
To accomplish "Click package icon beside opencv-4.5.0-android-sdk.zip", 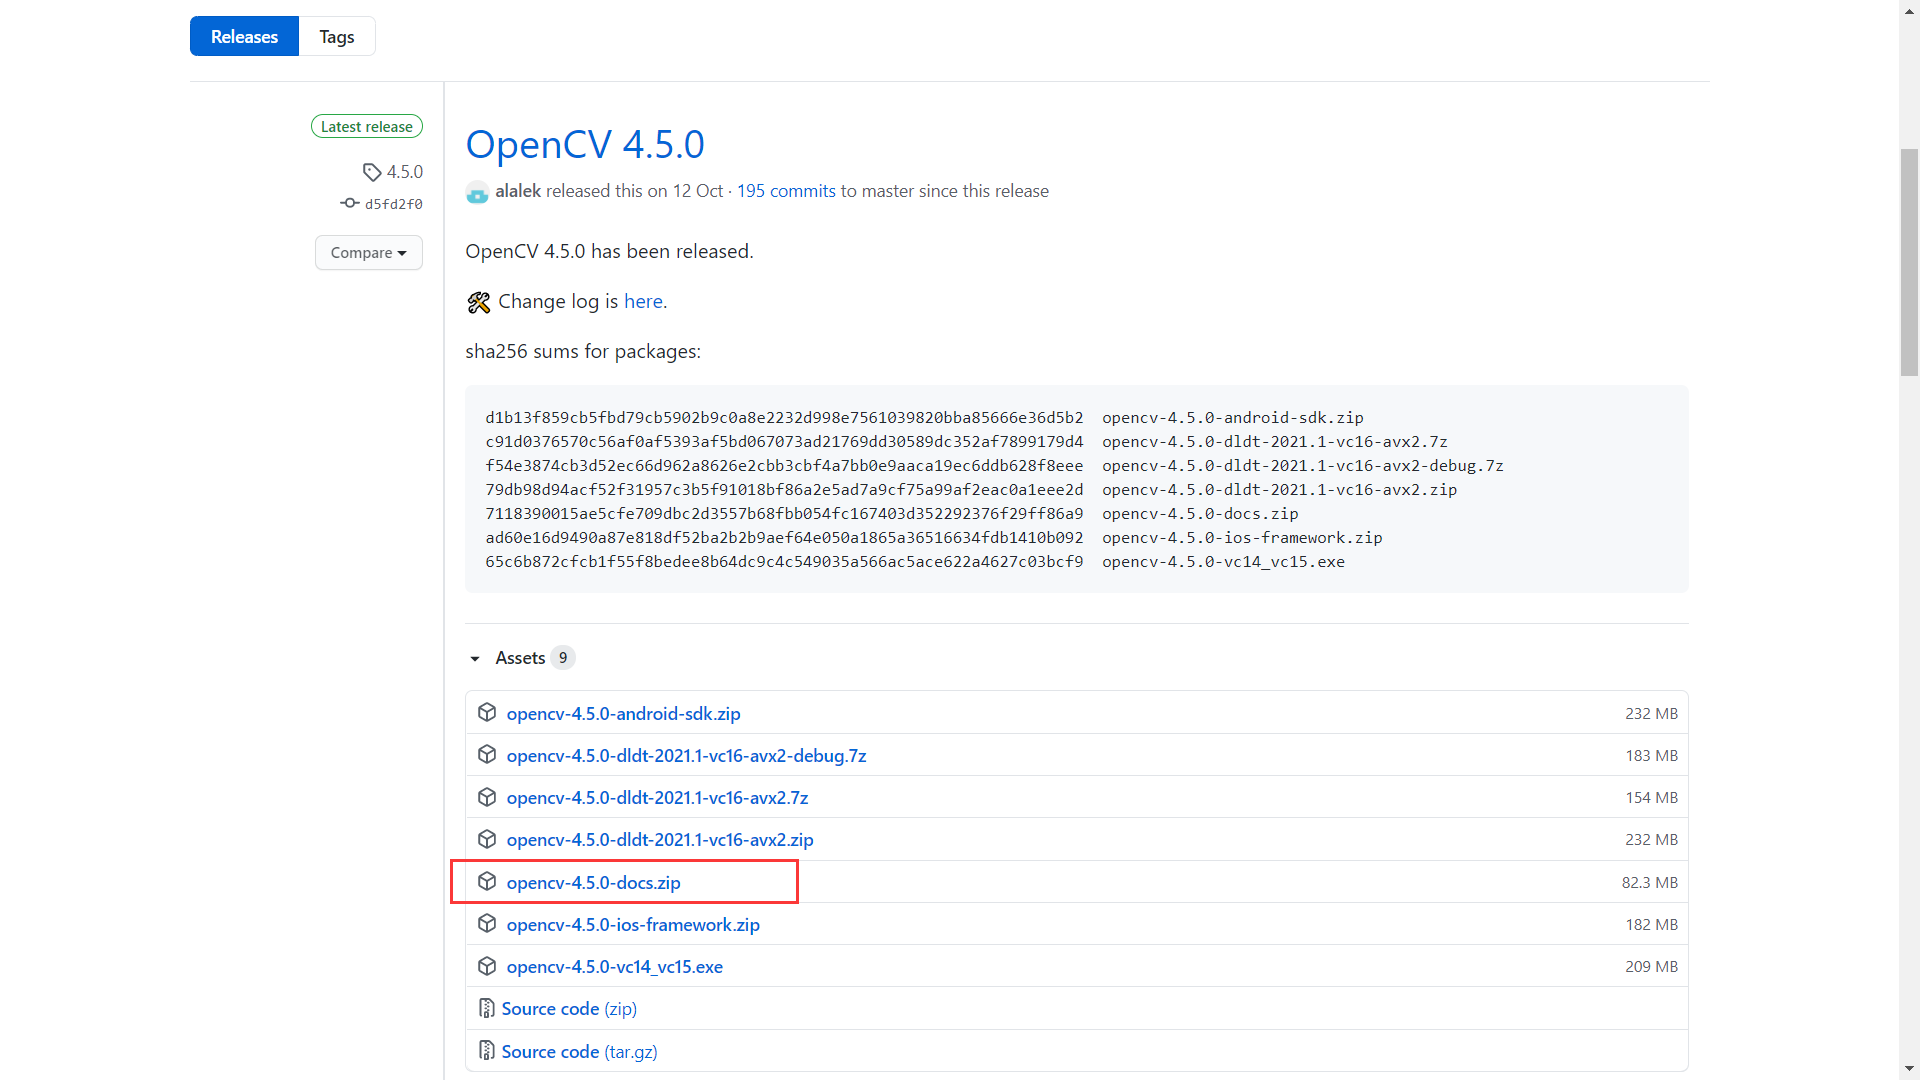I will pyautogui.click(x=487, y=713).
